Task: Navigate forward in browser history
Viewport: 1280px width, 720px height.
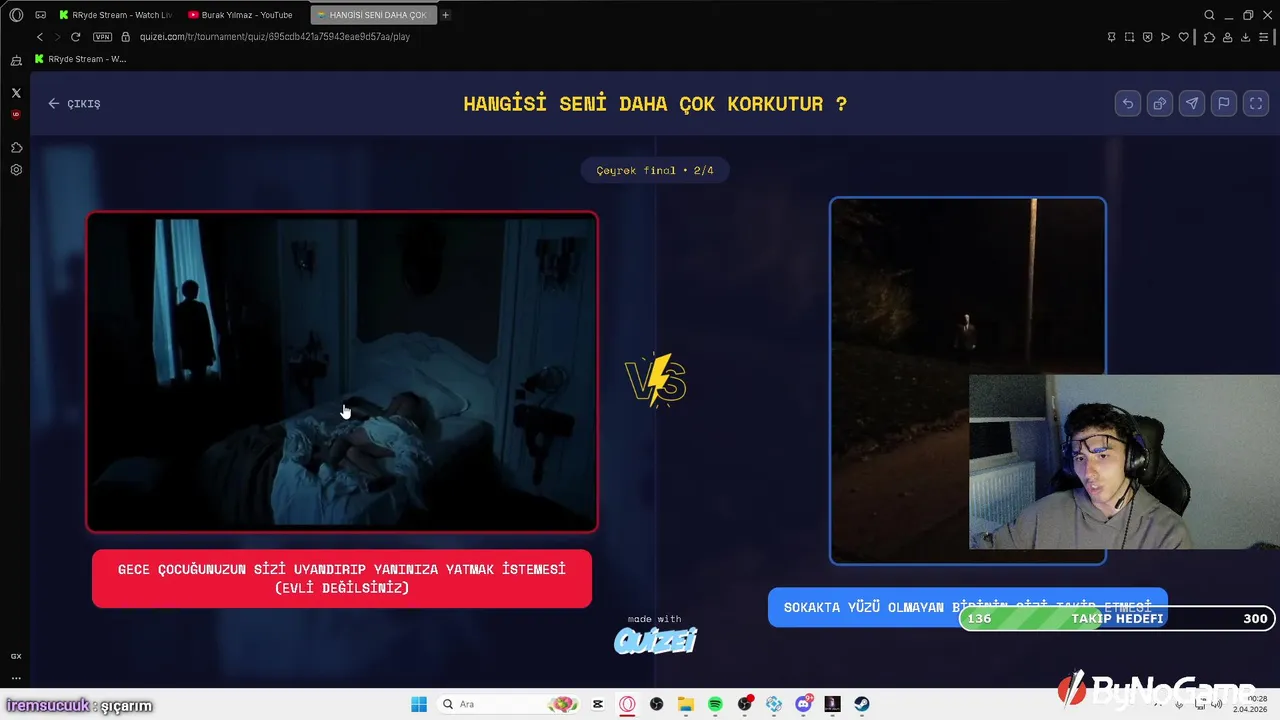Action: pyautogui.click(x=57, y=37)
